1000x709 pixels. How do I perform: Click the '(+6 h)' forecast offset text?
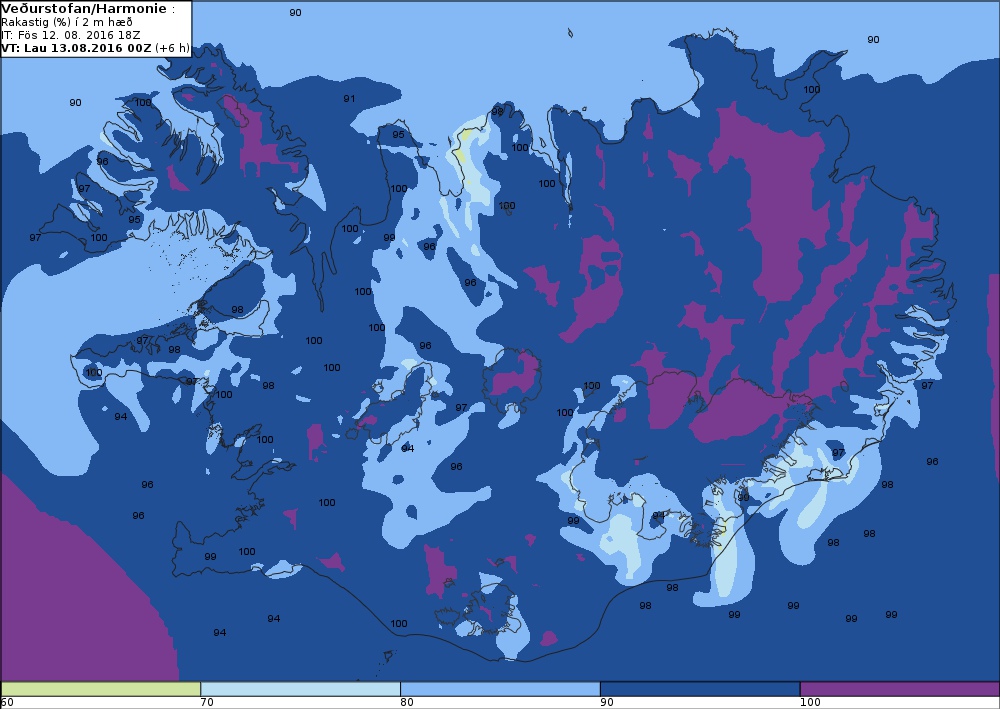point(172,48)
